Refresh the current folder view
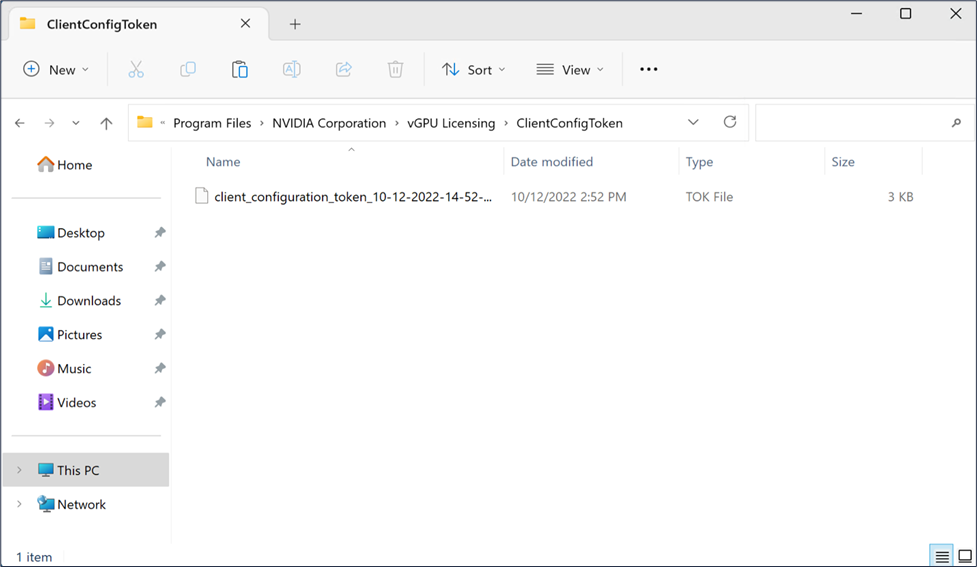Screen dimensions: 977x567 (730, 122)
